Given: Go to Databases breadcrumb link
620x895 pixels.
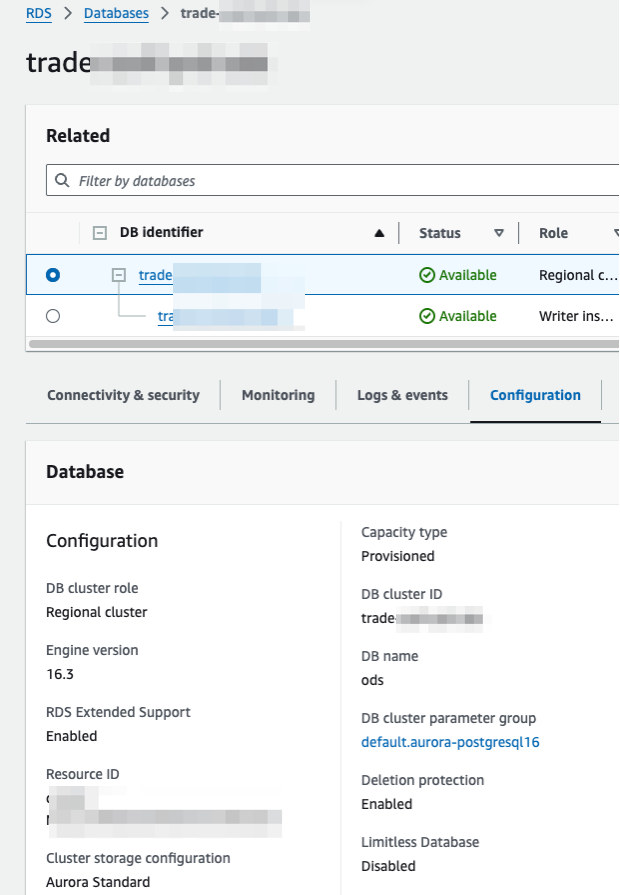Looking at the screenshot, I should click(x=116, y=13).
